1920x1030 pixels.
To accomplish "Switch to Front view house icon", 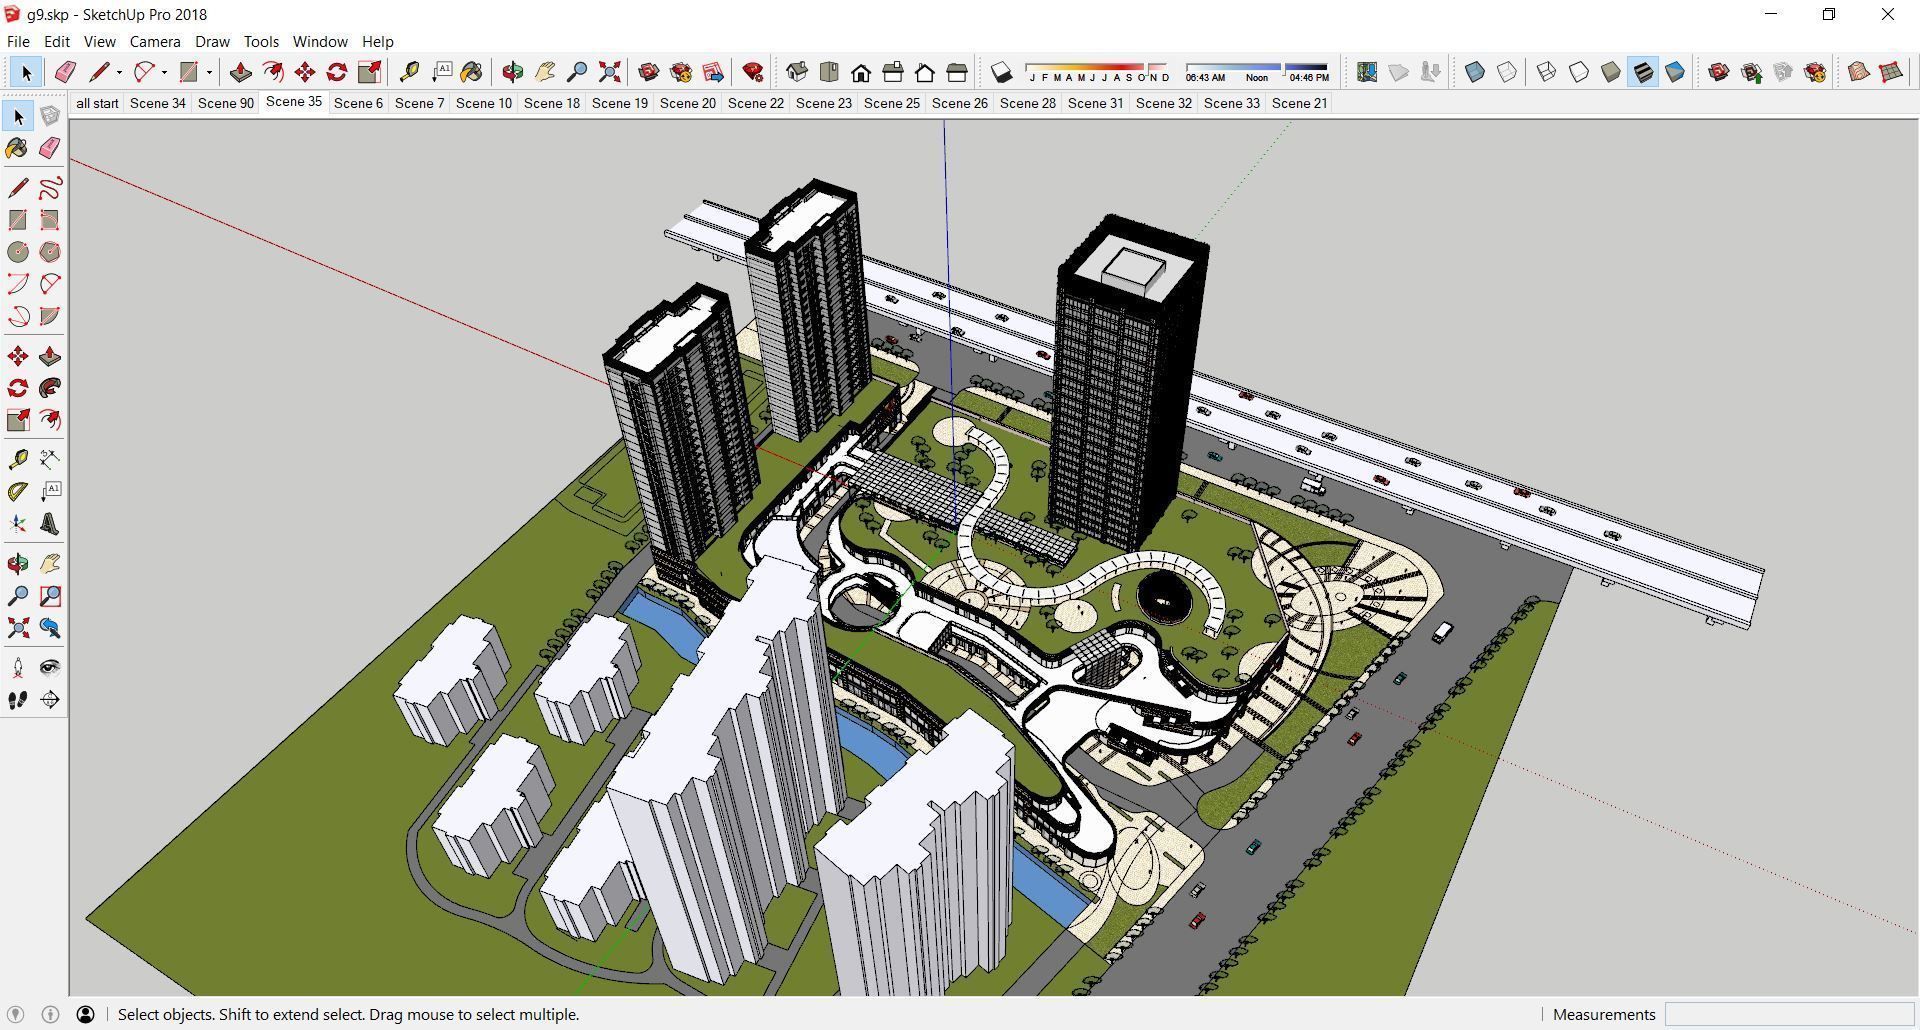I will (x=861, y=72).
